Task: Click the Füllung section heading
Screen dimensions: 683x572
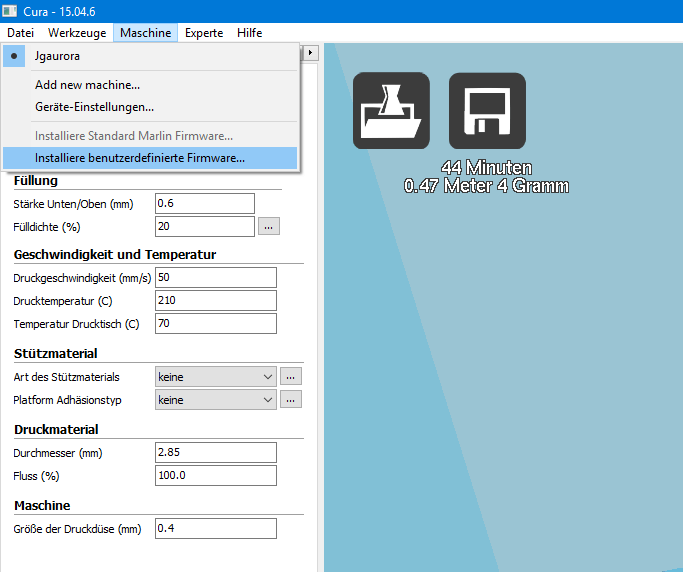Action: [36, 180]
